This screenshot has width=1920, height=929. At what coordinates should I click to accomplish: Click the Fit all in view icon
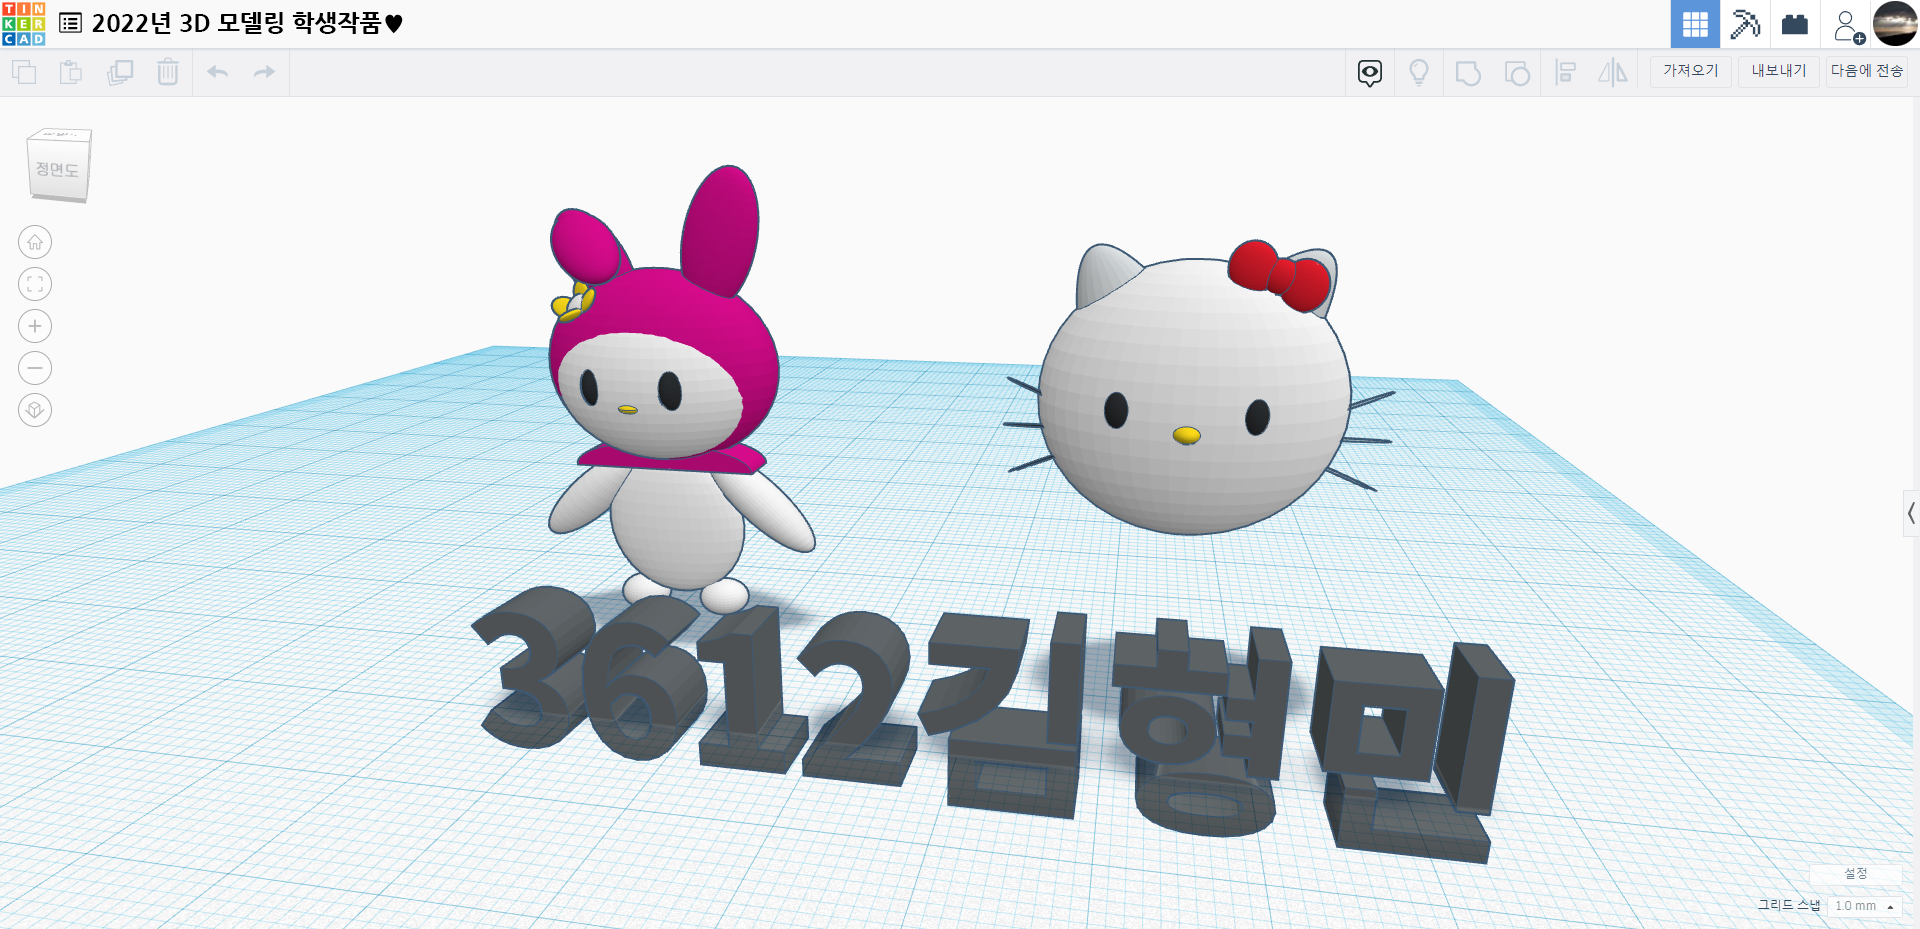[35, 284]
